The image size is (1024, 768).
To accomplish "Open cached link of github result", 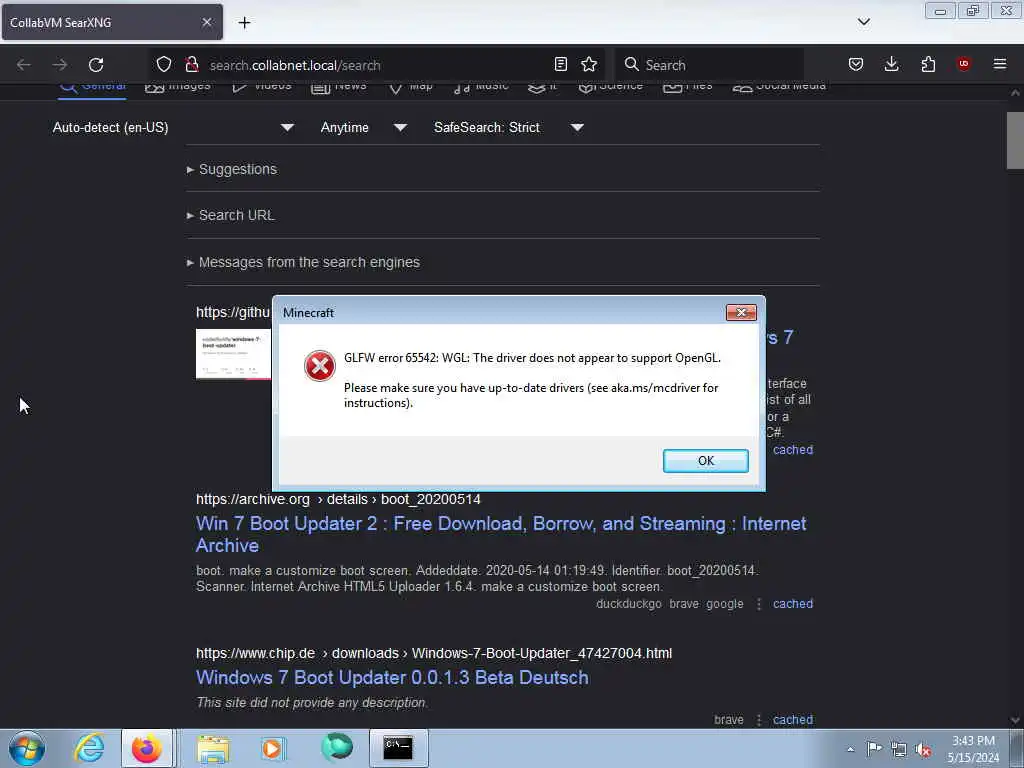I will pos(793,449).
